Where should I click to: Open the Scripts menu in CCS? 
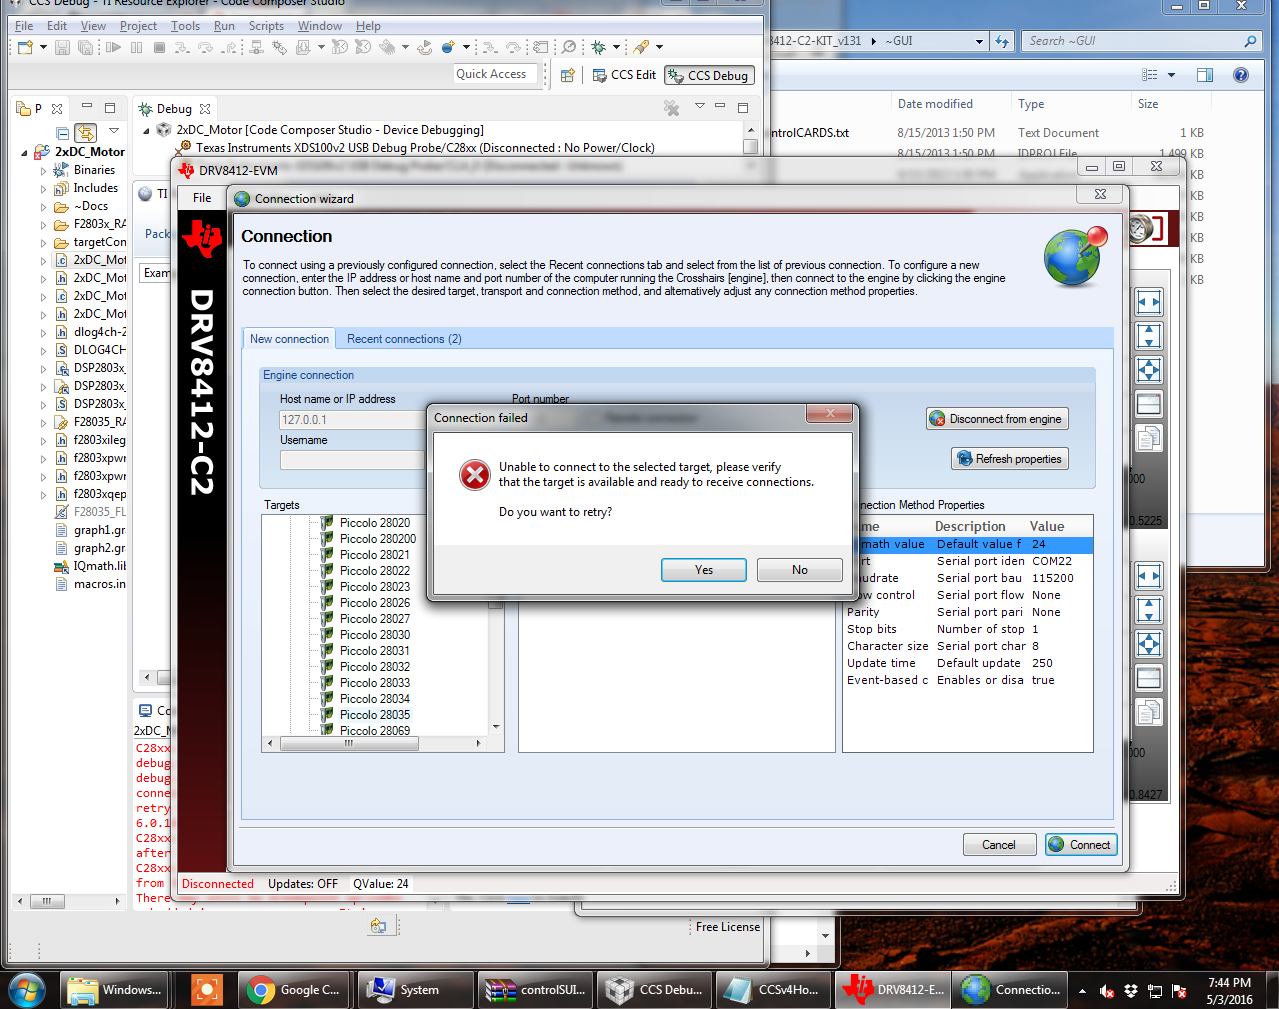266,26
